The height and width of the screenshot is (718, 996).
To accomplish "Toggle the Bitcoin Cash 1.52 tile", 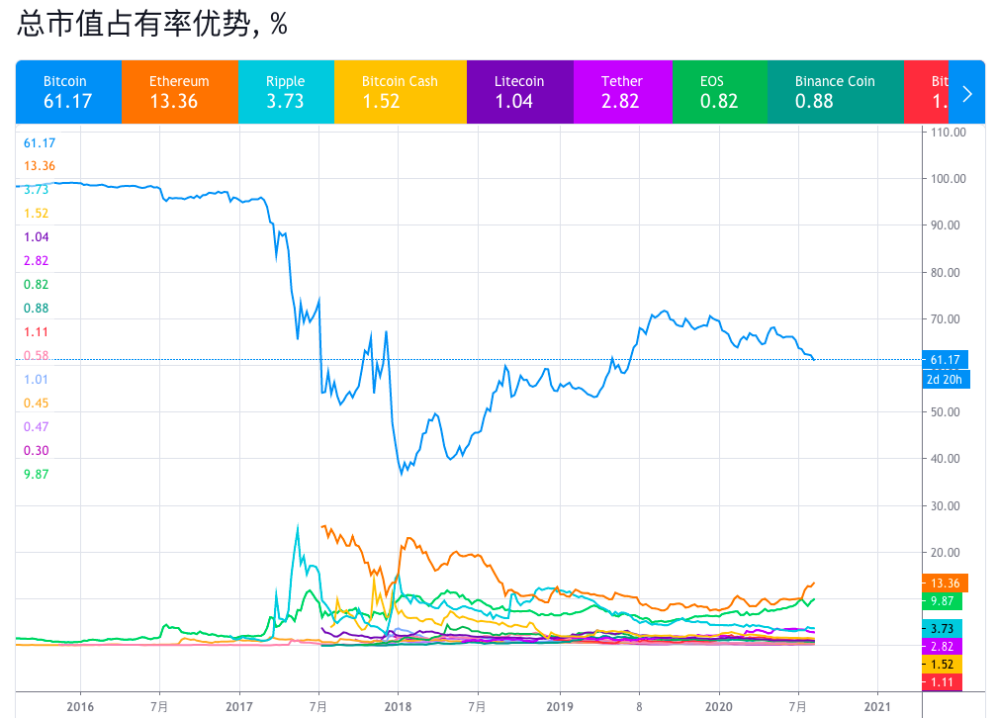I will pyautogui.click(x=400, y=92).
